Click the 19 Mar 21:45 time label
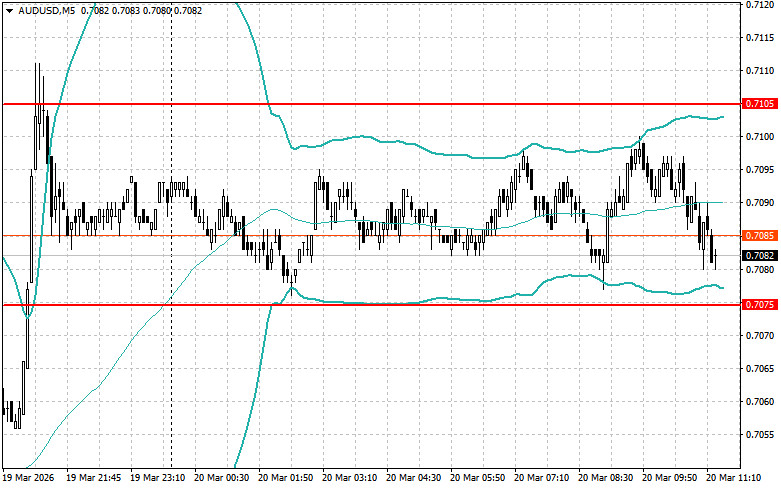The width and height of the screenshot is (781, 489). tap(94, 478)
